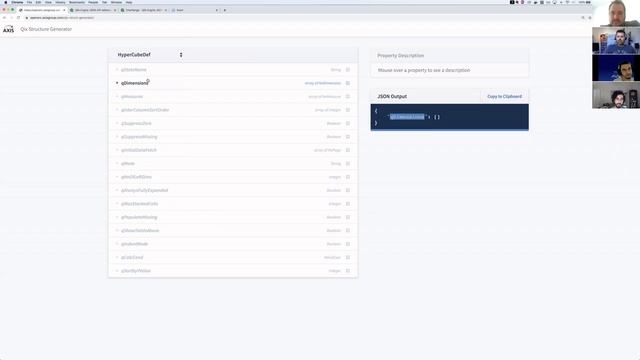Click the browser reload icon
Image resolution: width=640 pixels, height=360 pixels.
click(x=18, y=18)
